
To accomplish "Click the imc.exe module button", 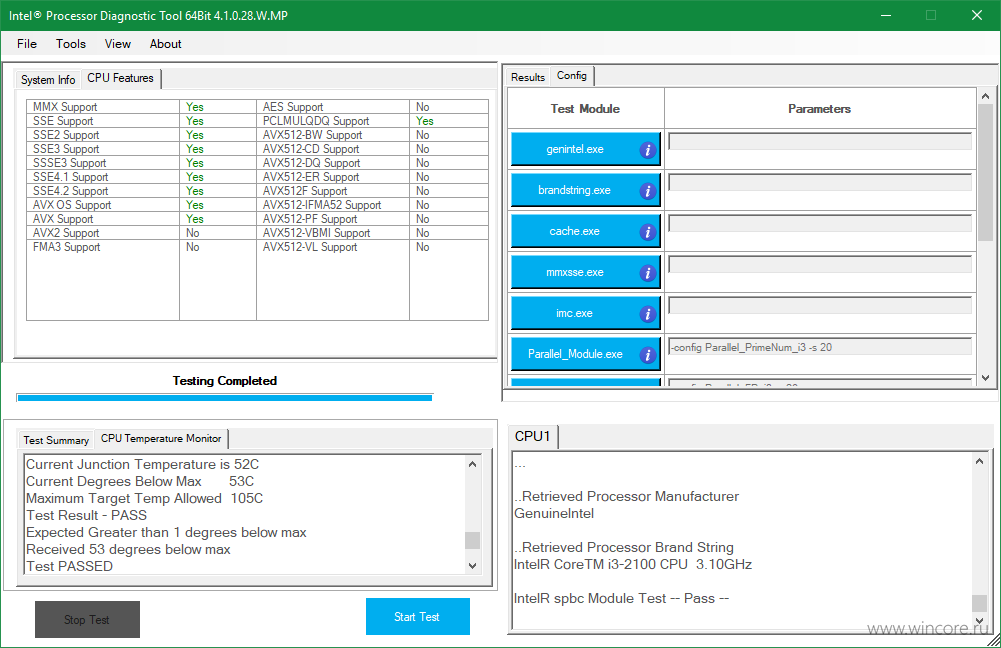I will point(585,313).
